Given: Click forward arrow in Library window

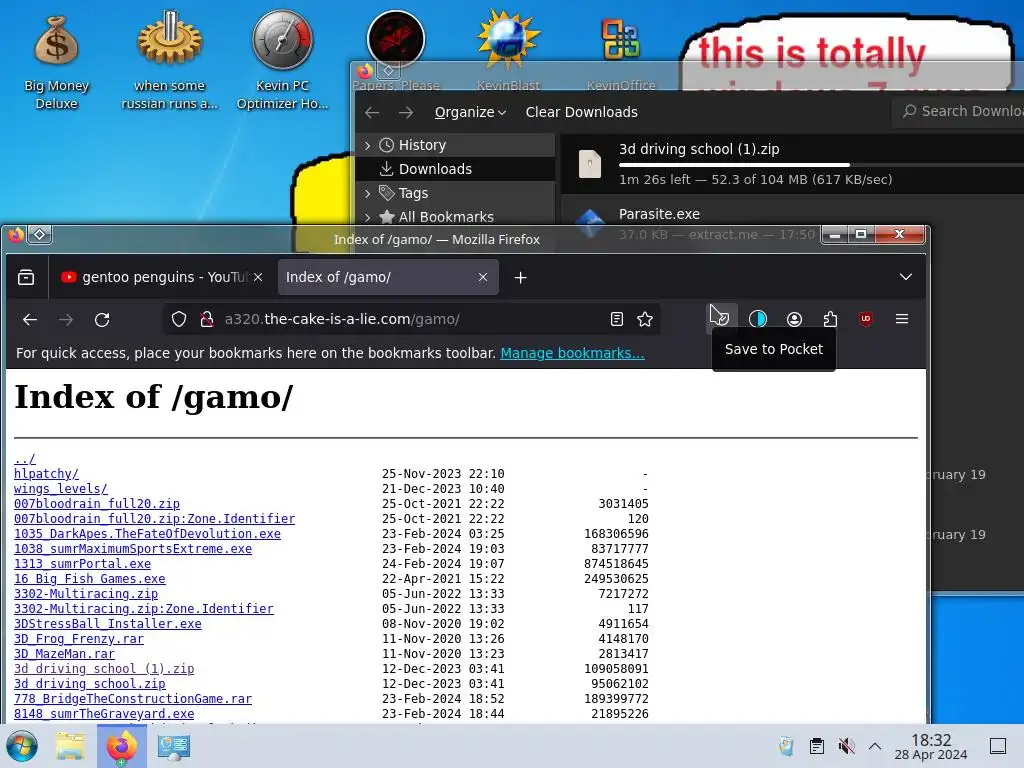Looking at the screenshot, I should (406, 112).
